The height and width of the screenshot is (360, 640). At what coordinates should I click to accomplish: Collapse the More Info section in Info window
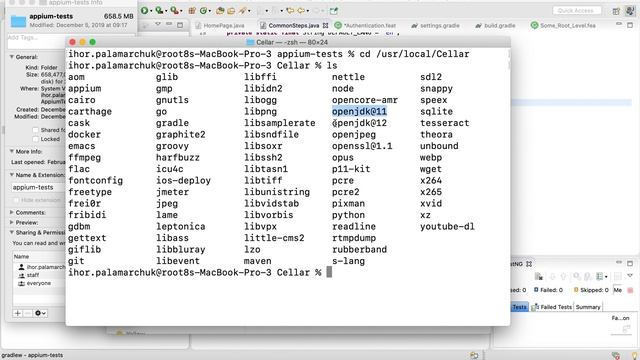12,151
